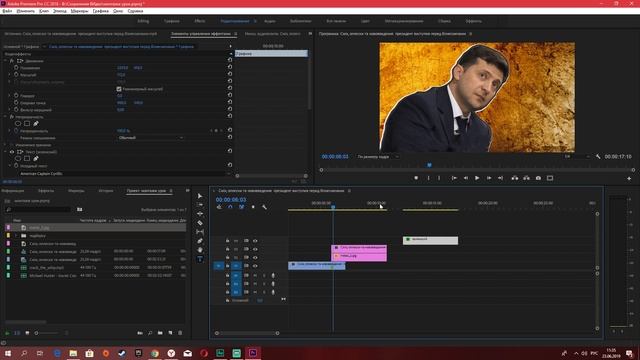Expand the Scale parameter
The width and height of the screenshot is (640, 360).
pyautogui.click(x=9, y=75)
